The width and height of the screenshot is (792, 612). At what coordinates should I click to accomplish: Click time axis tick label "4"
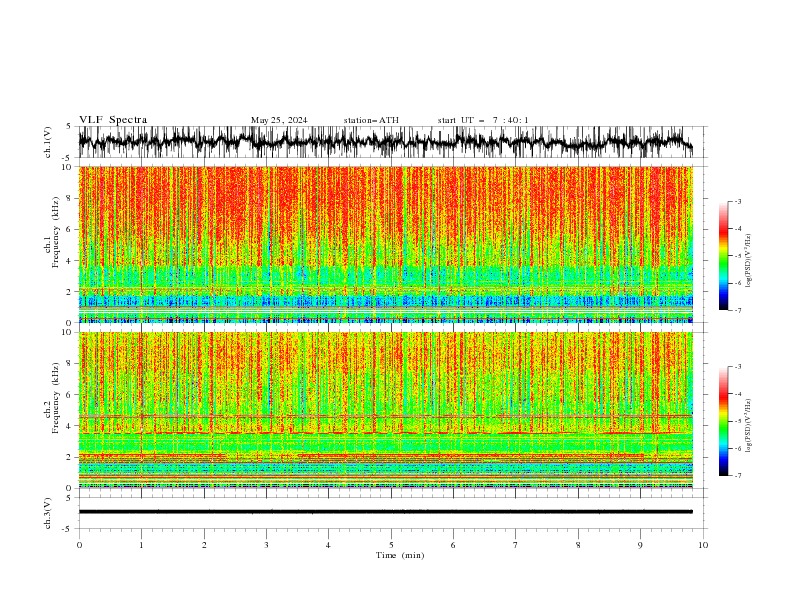[x=328, y=545]
